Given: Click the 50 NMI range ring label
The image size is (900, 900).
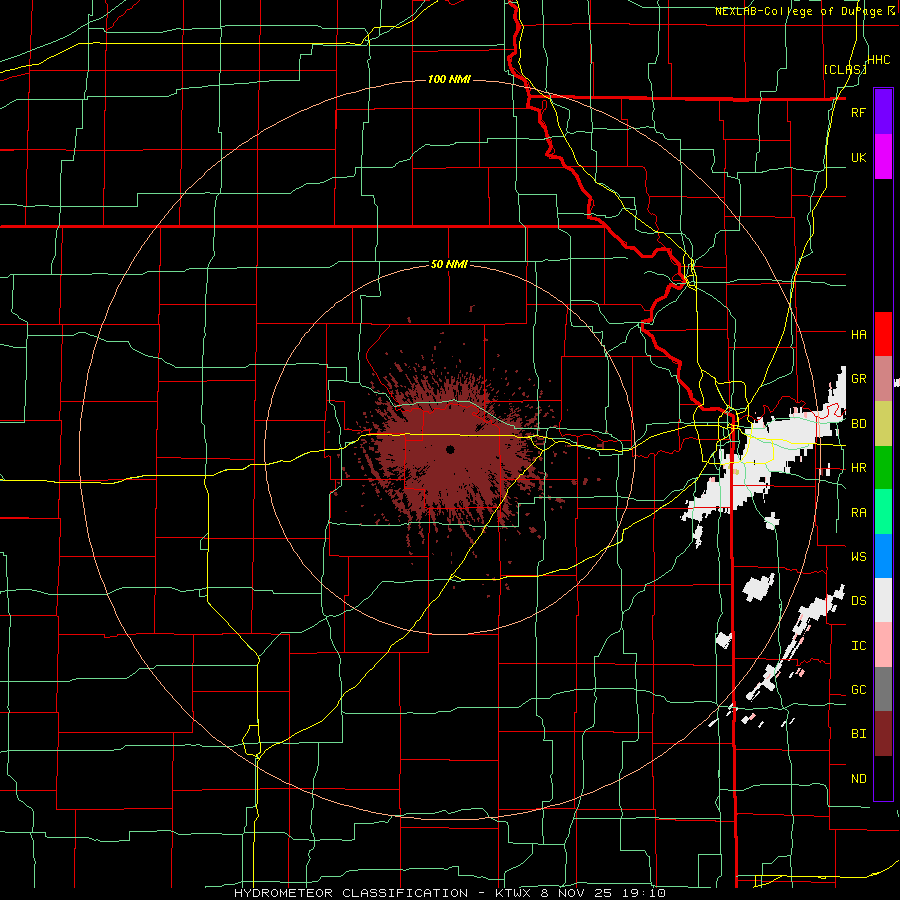Looking at the screenshot, I should [449, 264].
